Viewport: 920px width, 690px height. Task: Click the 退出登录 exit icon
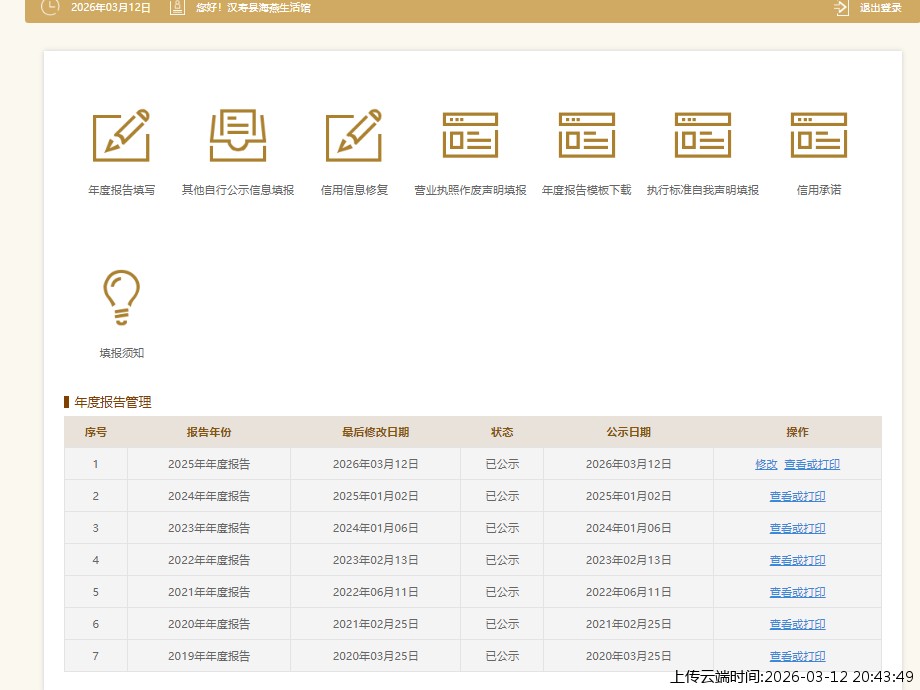pyautogui.click(x=841, y=8)
